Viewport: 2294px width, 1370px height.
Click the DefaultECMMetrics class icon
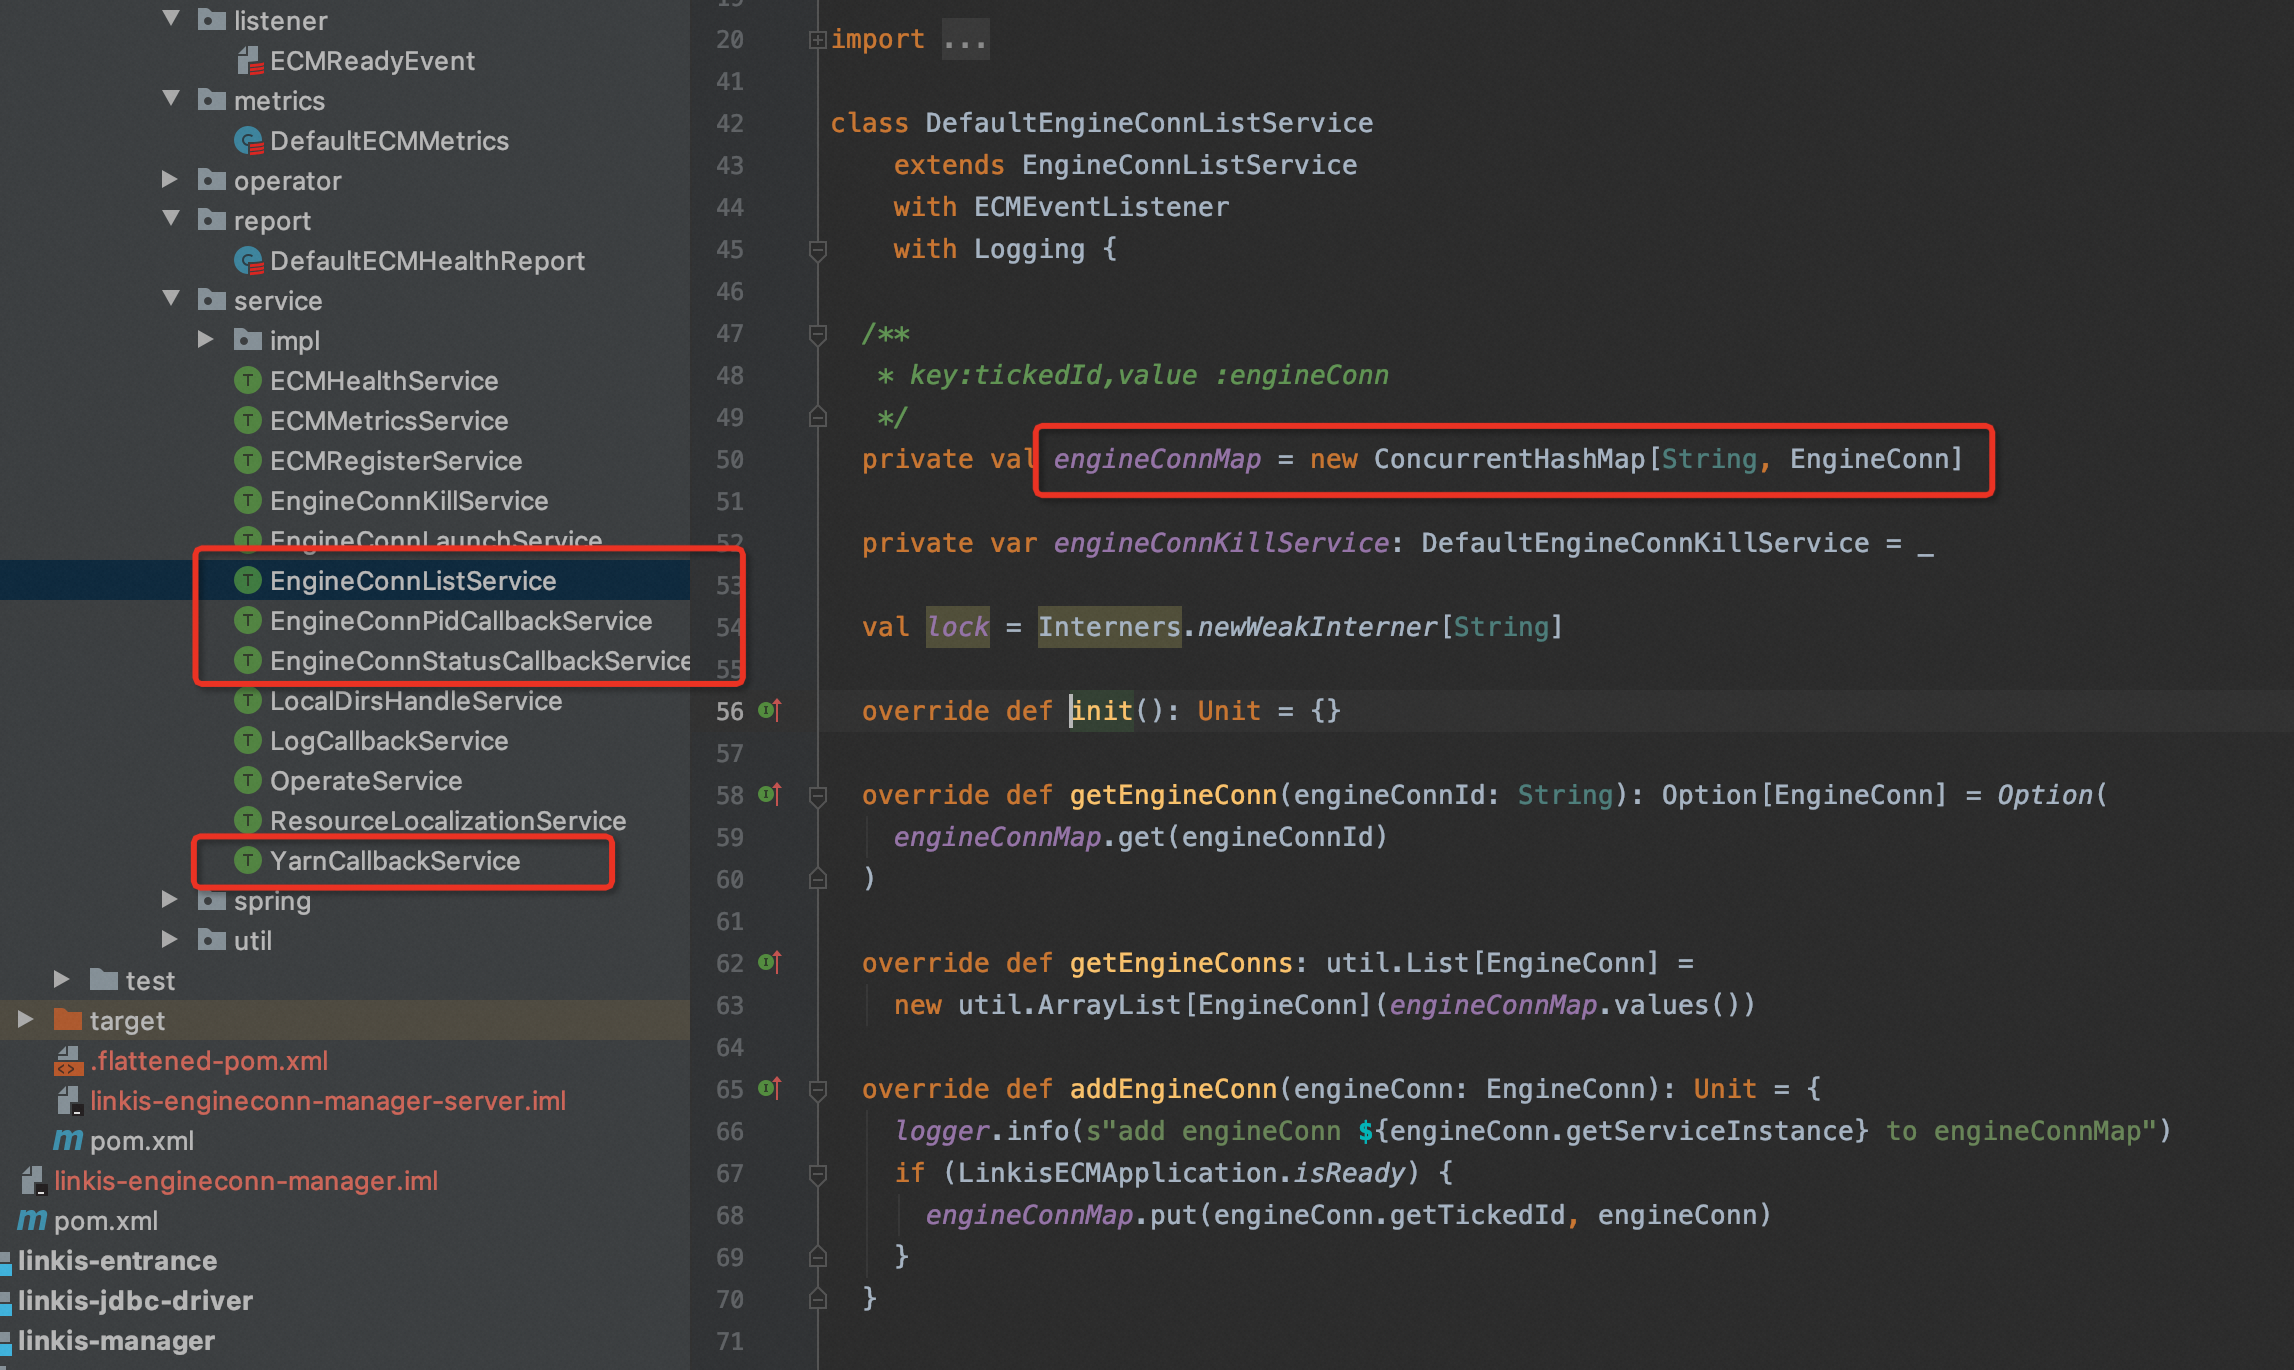(248, 141)
